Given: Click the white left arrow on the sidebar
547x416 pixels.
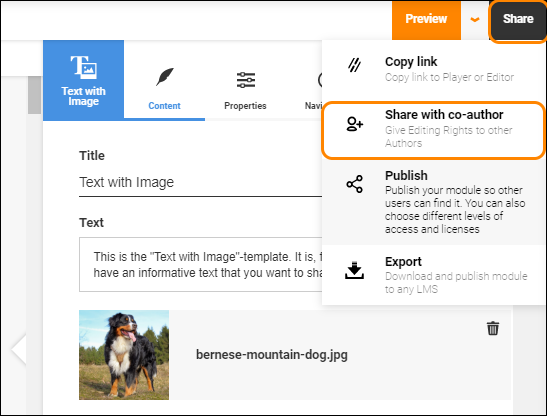Looking at the screenshot, I should (19, 349).
